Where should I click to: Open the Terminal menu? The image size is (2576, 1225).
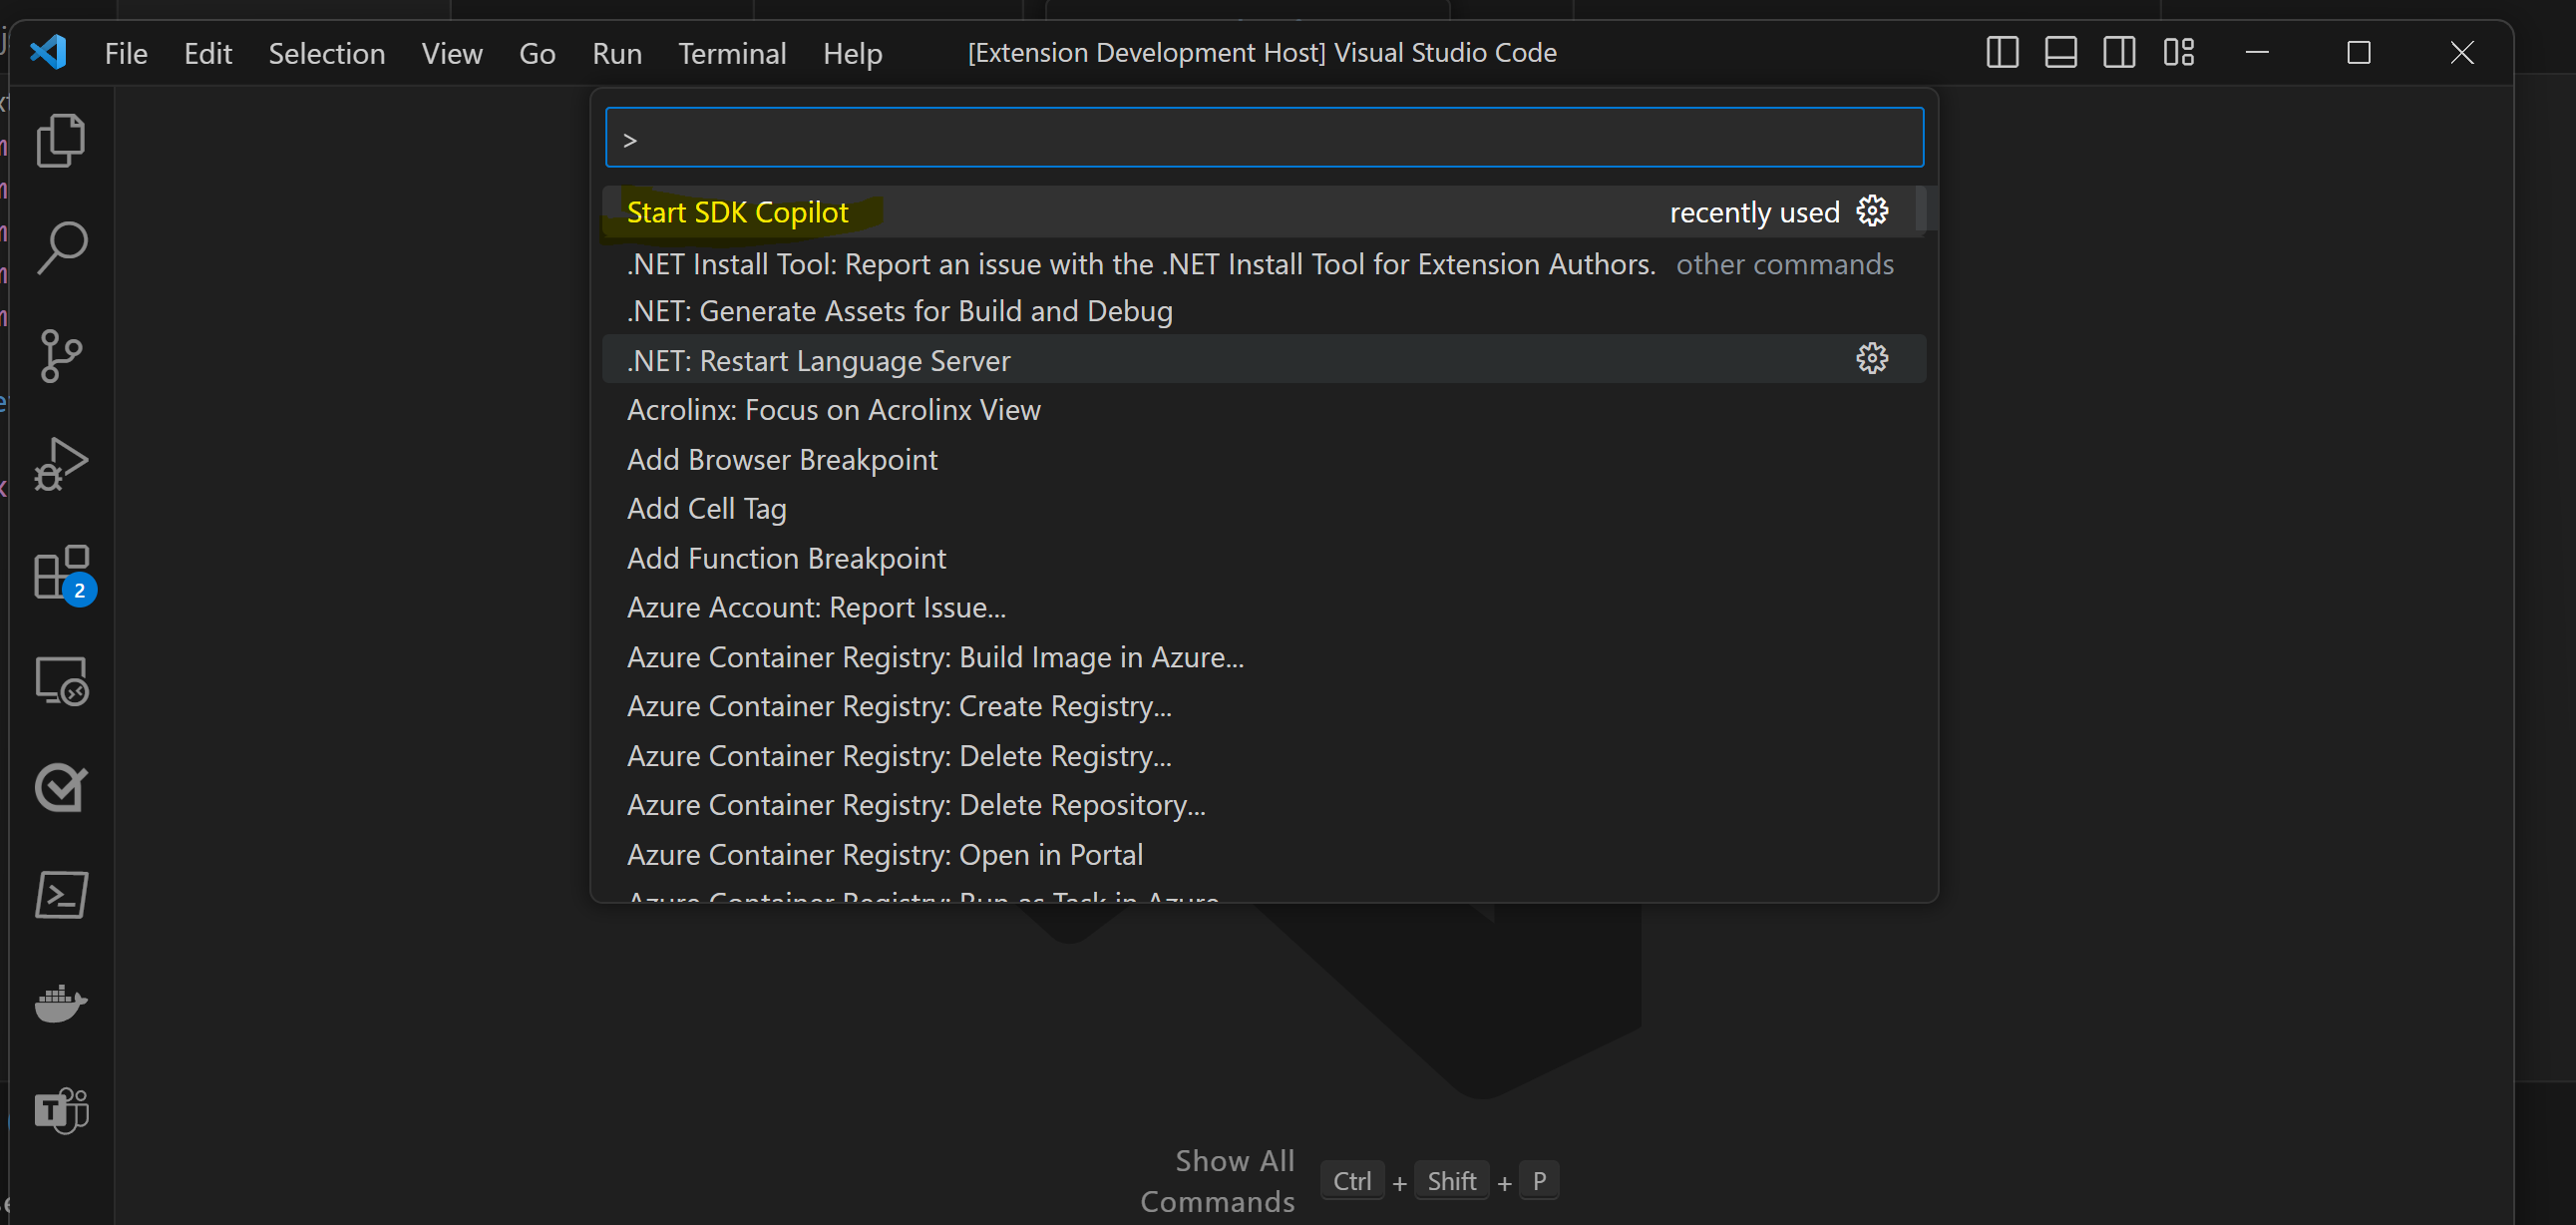732,53
